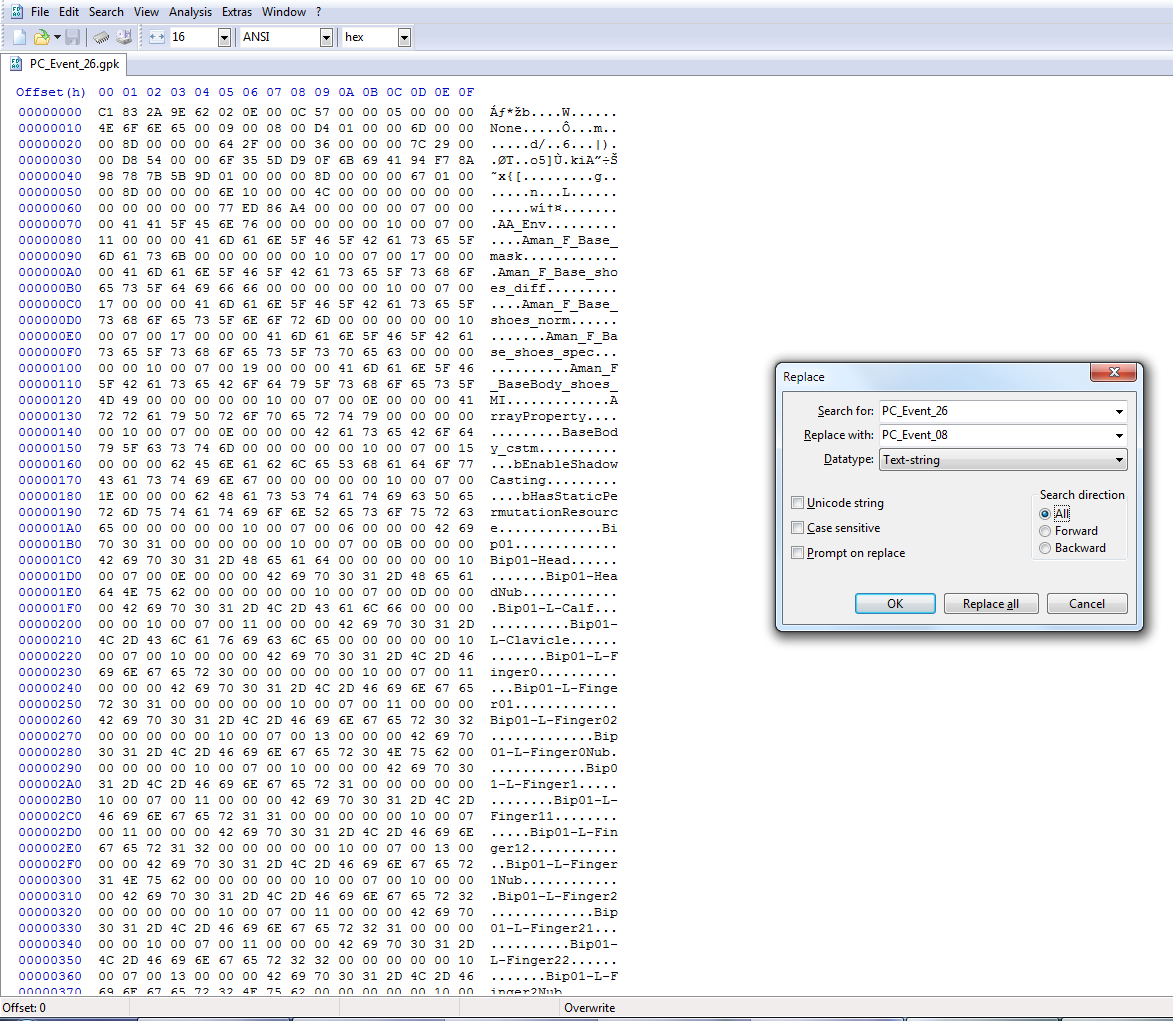
Task: Open the hex offset base dropdown
Action: (x=404, y=37)
